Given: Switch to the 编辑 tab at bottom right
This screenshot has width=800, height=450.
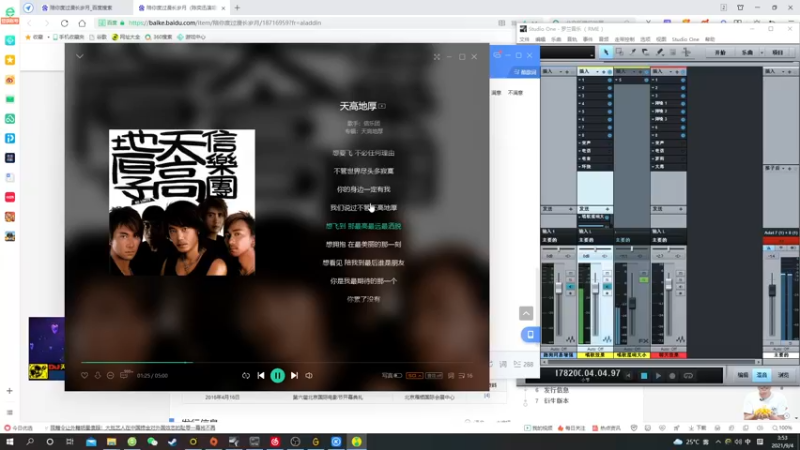Looking at the screenshot, I should (x=743, y=375).
